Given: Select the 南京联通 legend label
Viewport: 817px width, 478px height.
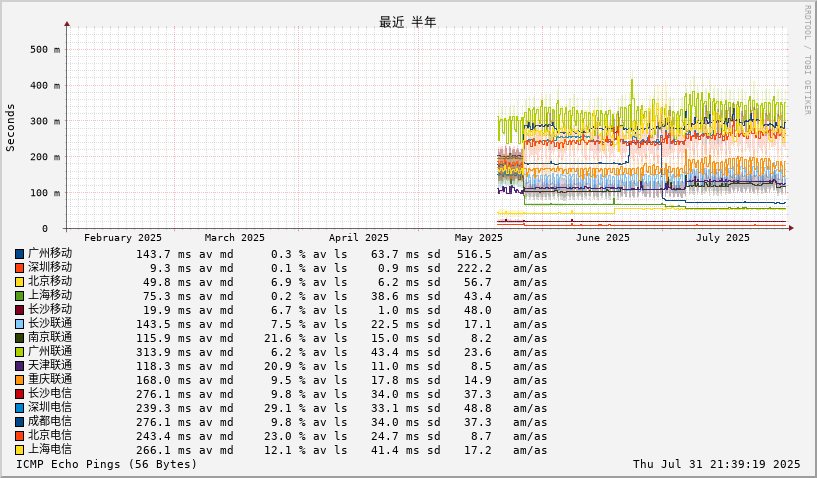Looking at the screenshot, I should pyautogui.click(x=50, y=338).
